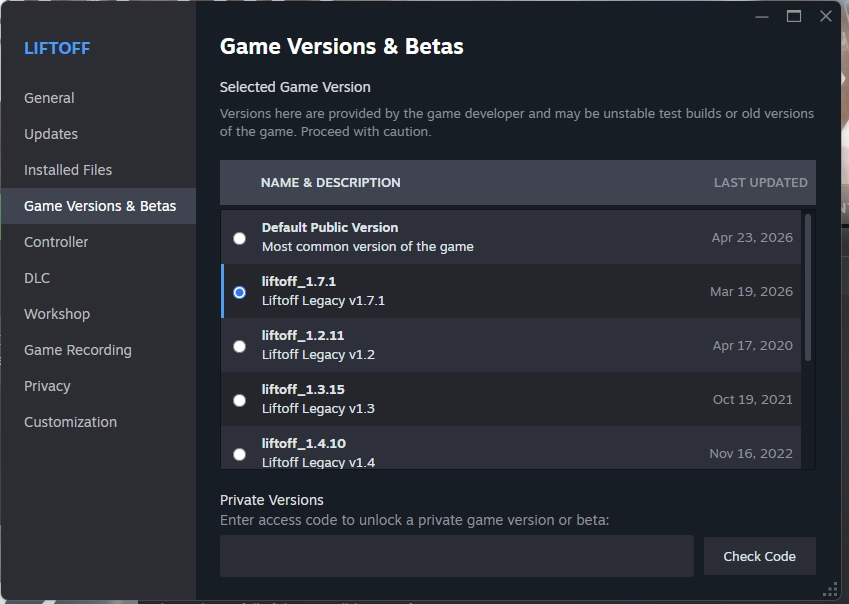This screenshot has width=849, height=604.
Task: Select the Default Public Version radio button
Action: coord(239,238)
